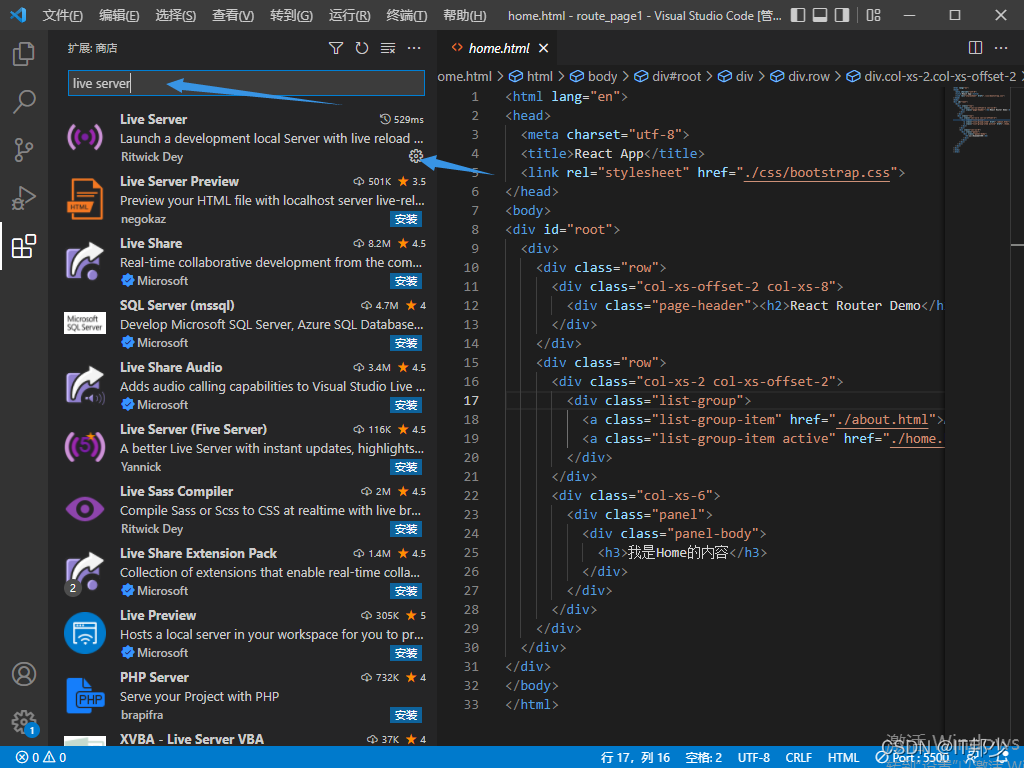Open Live Server manage gear icon
Screen dimensions: 1024x768
click(415, 156)
